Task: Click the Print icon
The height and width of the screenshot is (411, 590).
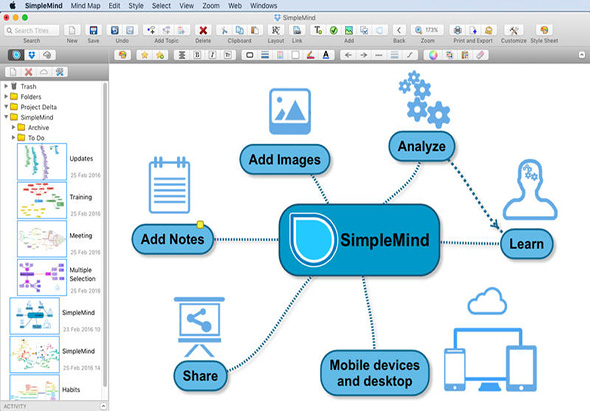Action: pos(458,30)
